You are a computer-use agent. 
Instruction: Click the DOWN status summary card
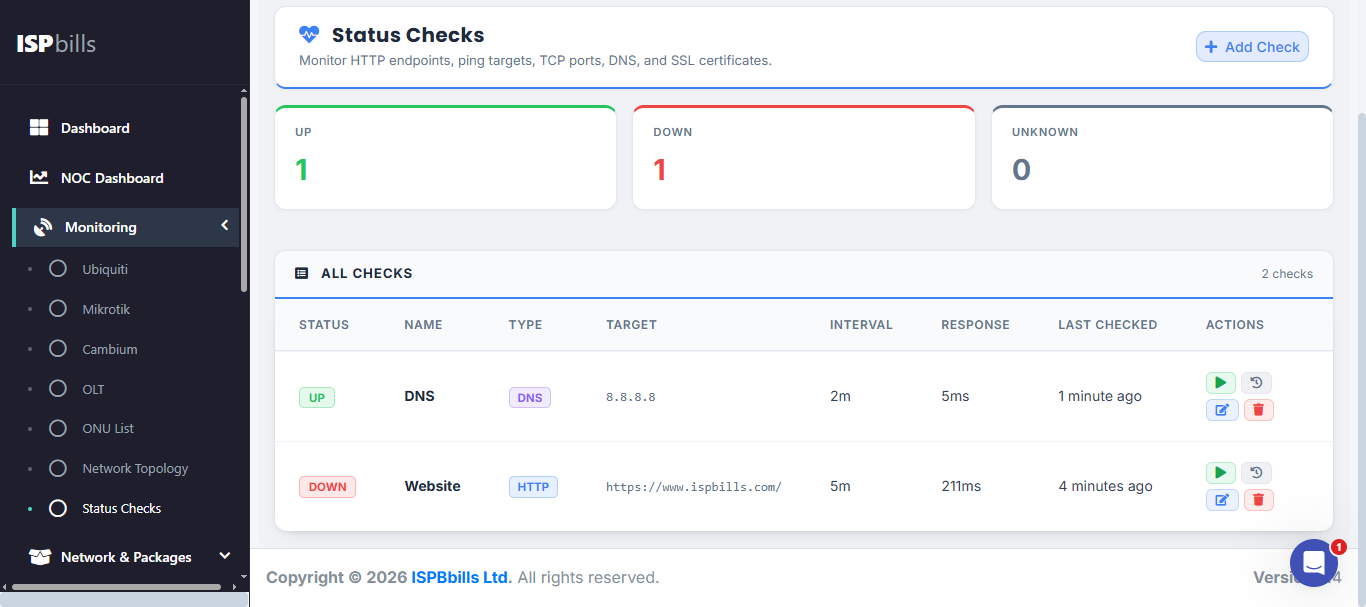(803, 157)
